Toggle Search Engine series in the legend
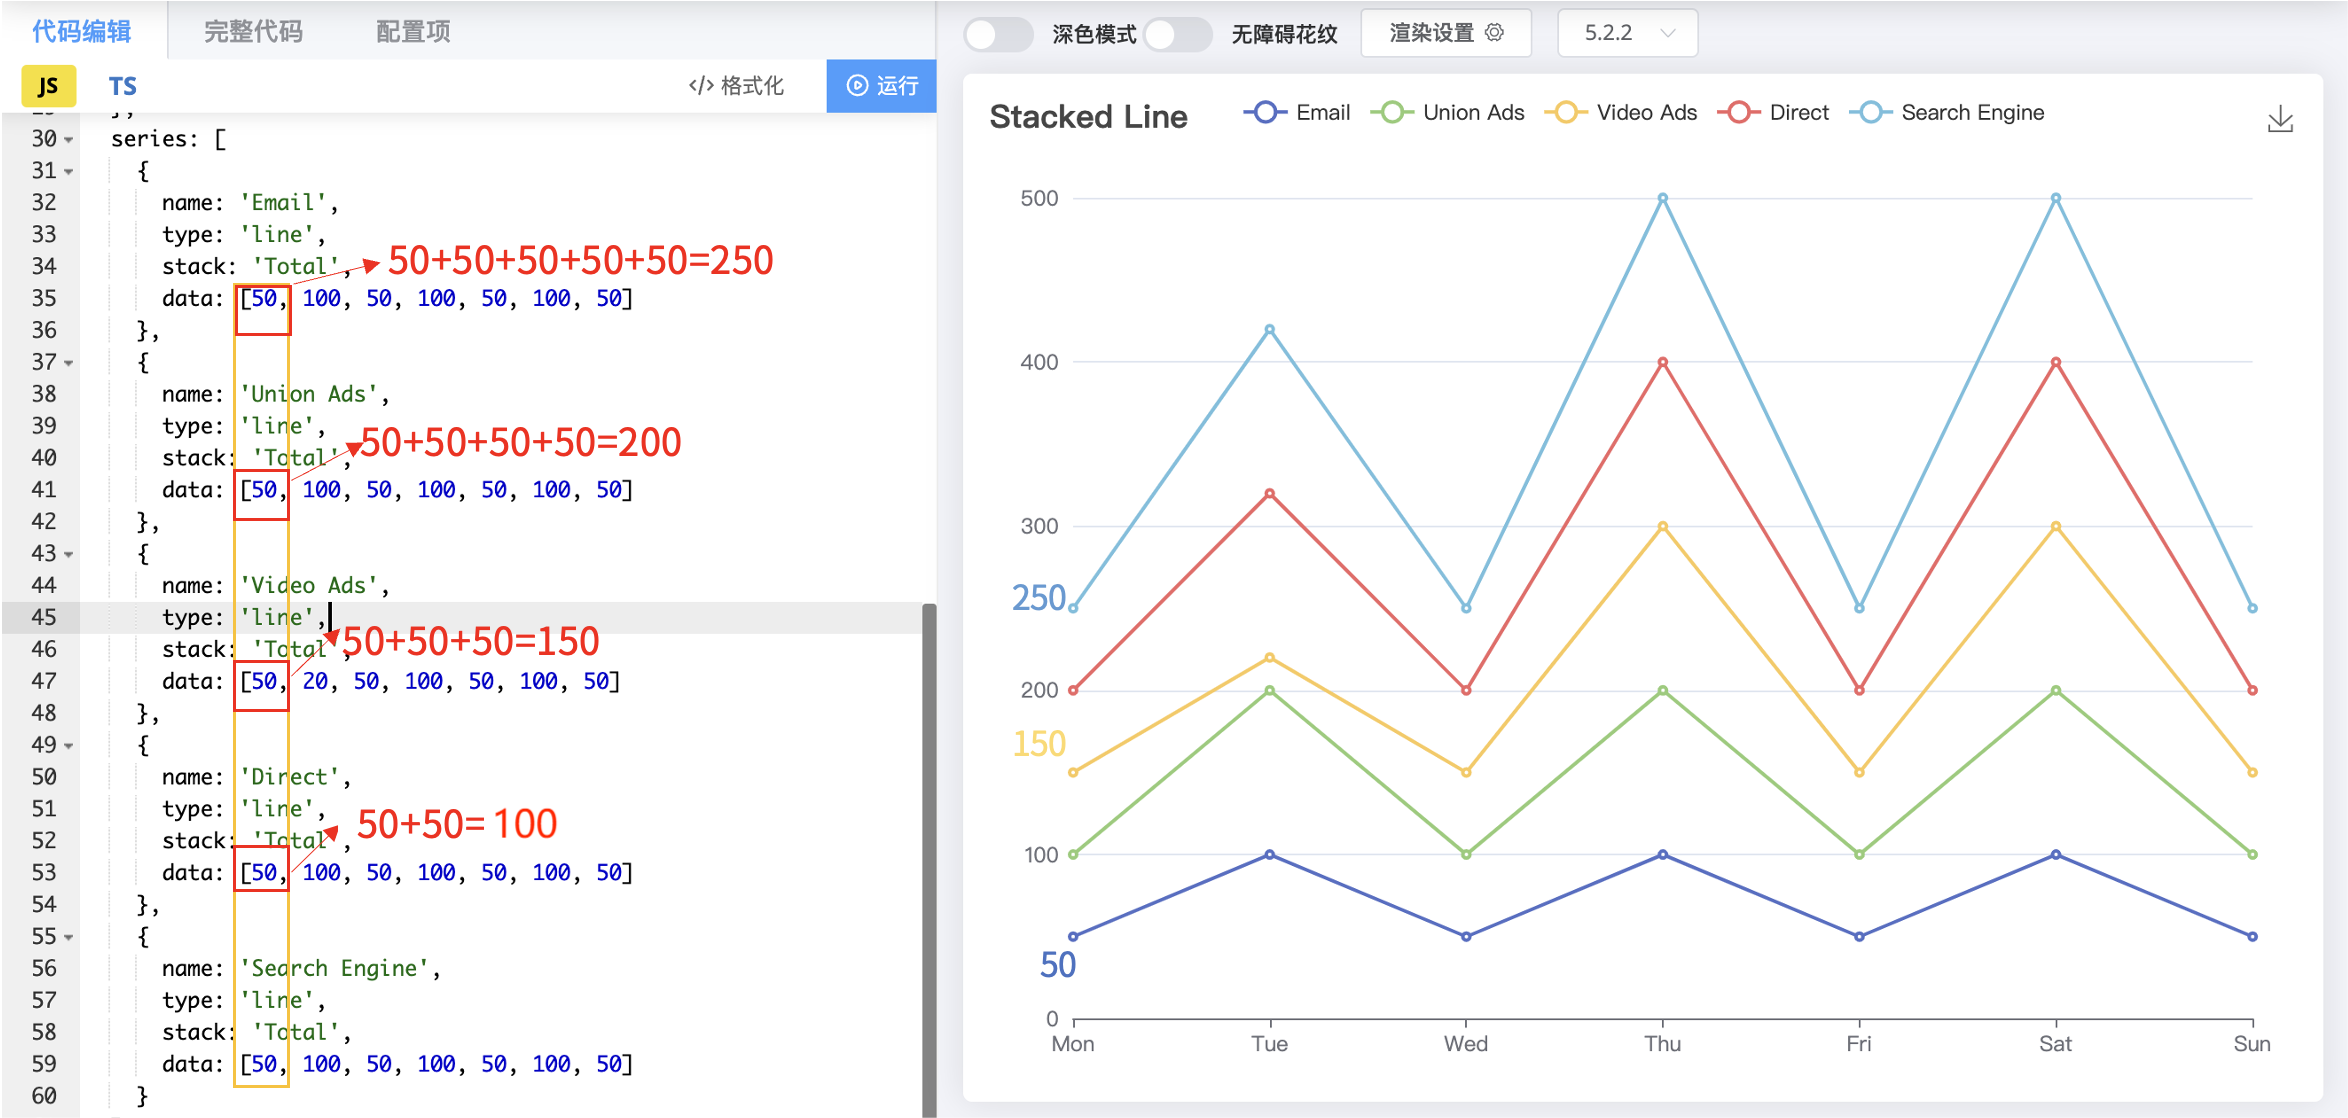Screen dimensions: 2348x1118 [1869, 112]
